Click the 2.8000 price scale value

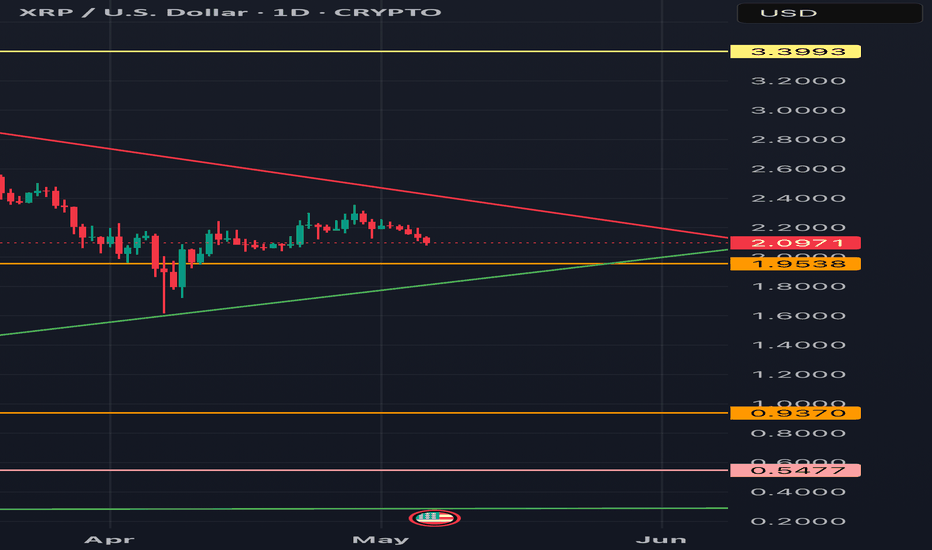(798, 140)
